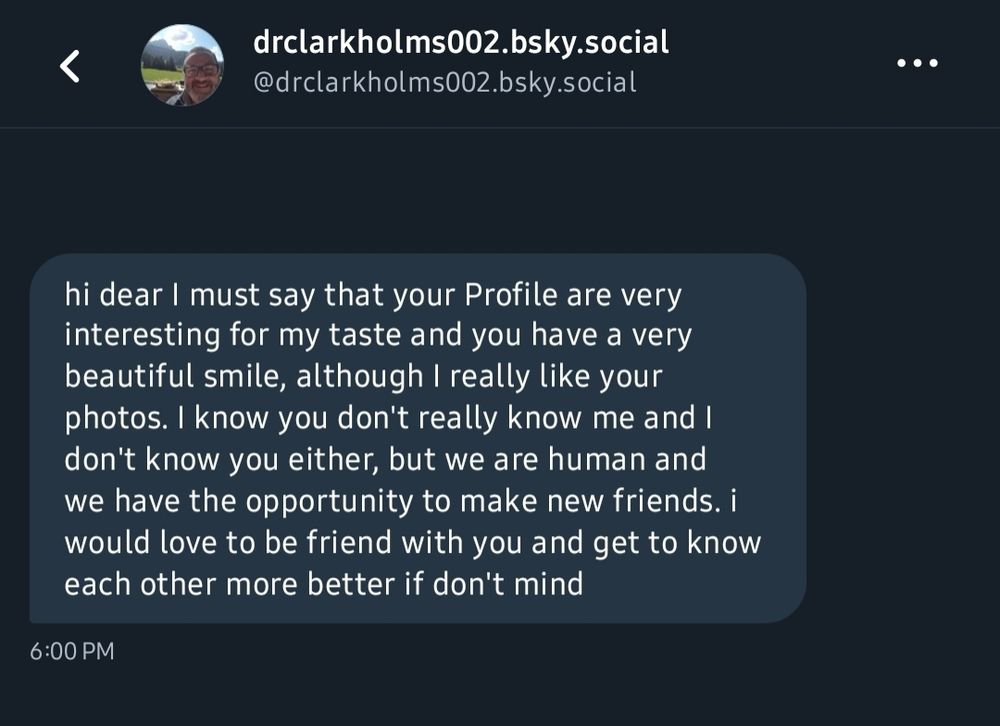Screen dimensions: 1000x726
Task: Select the message line starting "hi dear"
Action: (372, 296)
